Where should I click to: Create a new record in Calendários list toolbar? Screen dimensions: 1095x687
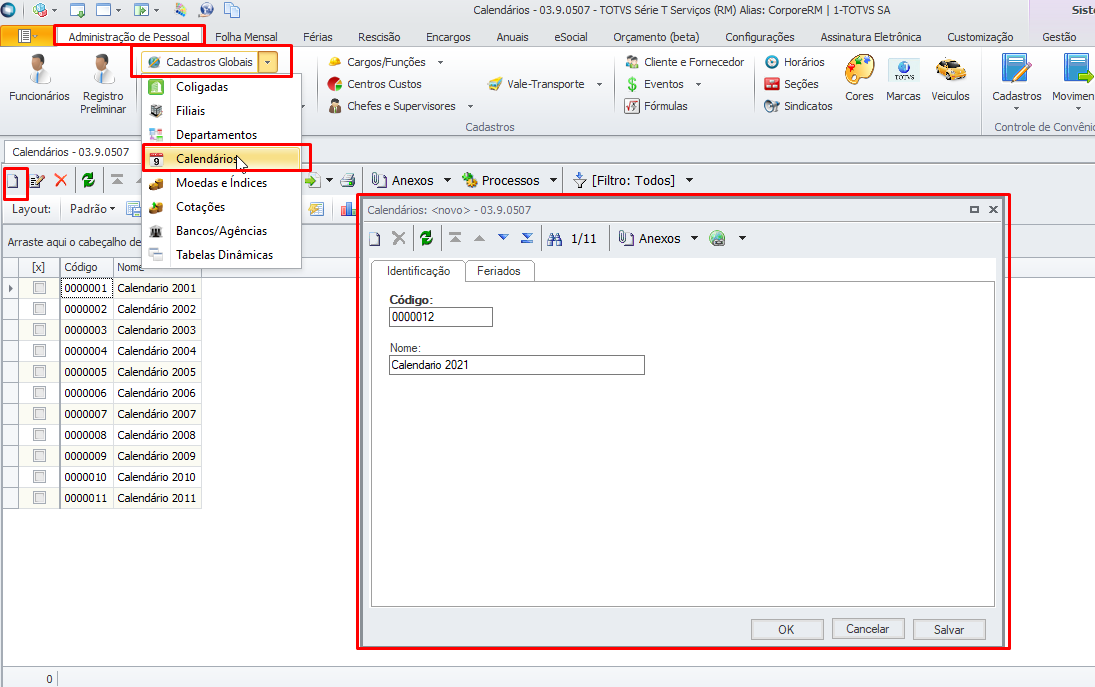point(13,182)
